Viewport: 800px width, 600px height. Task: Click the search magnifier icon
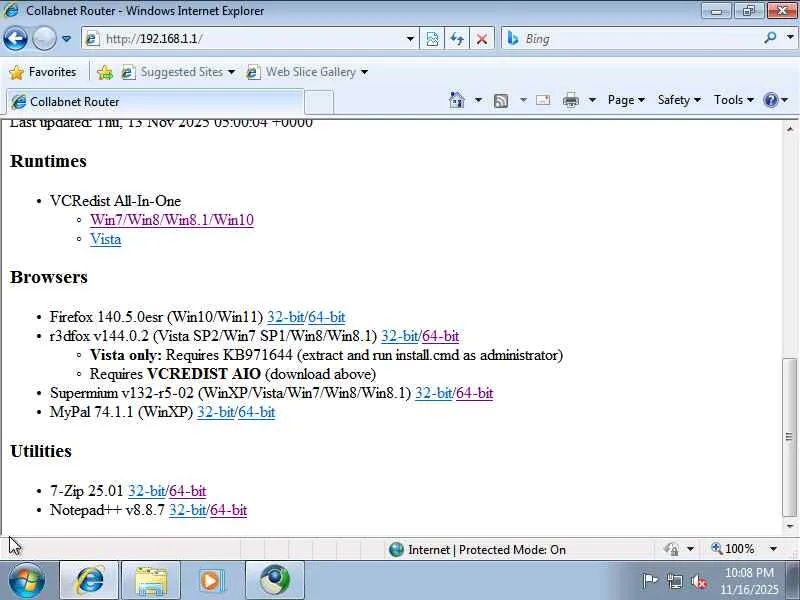click(770, 38)
